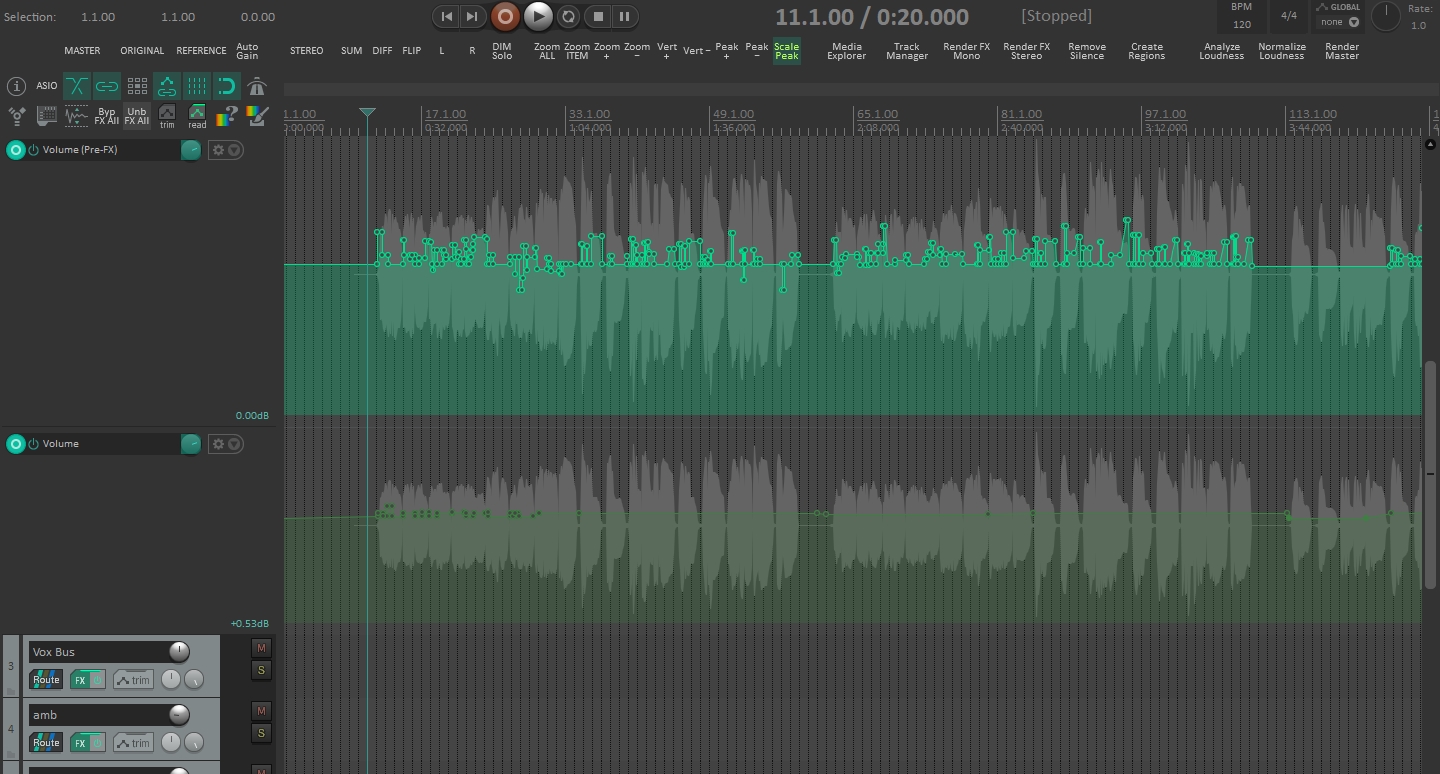Viewport: 1440px width, 774px height.
Task: Click Auto Gain toolbar item
Action: pos(247,51)
